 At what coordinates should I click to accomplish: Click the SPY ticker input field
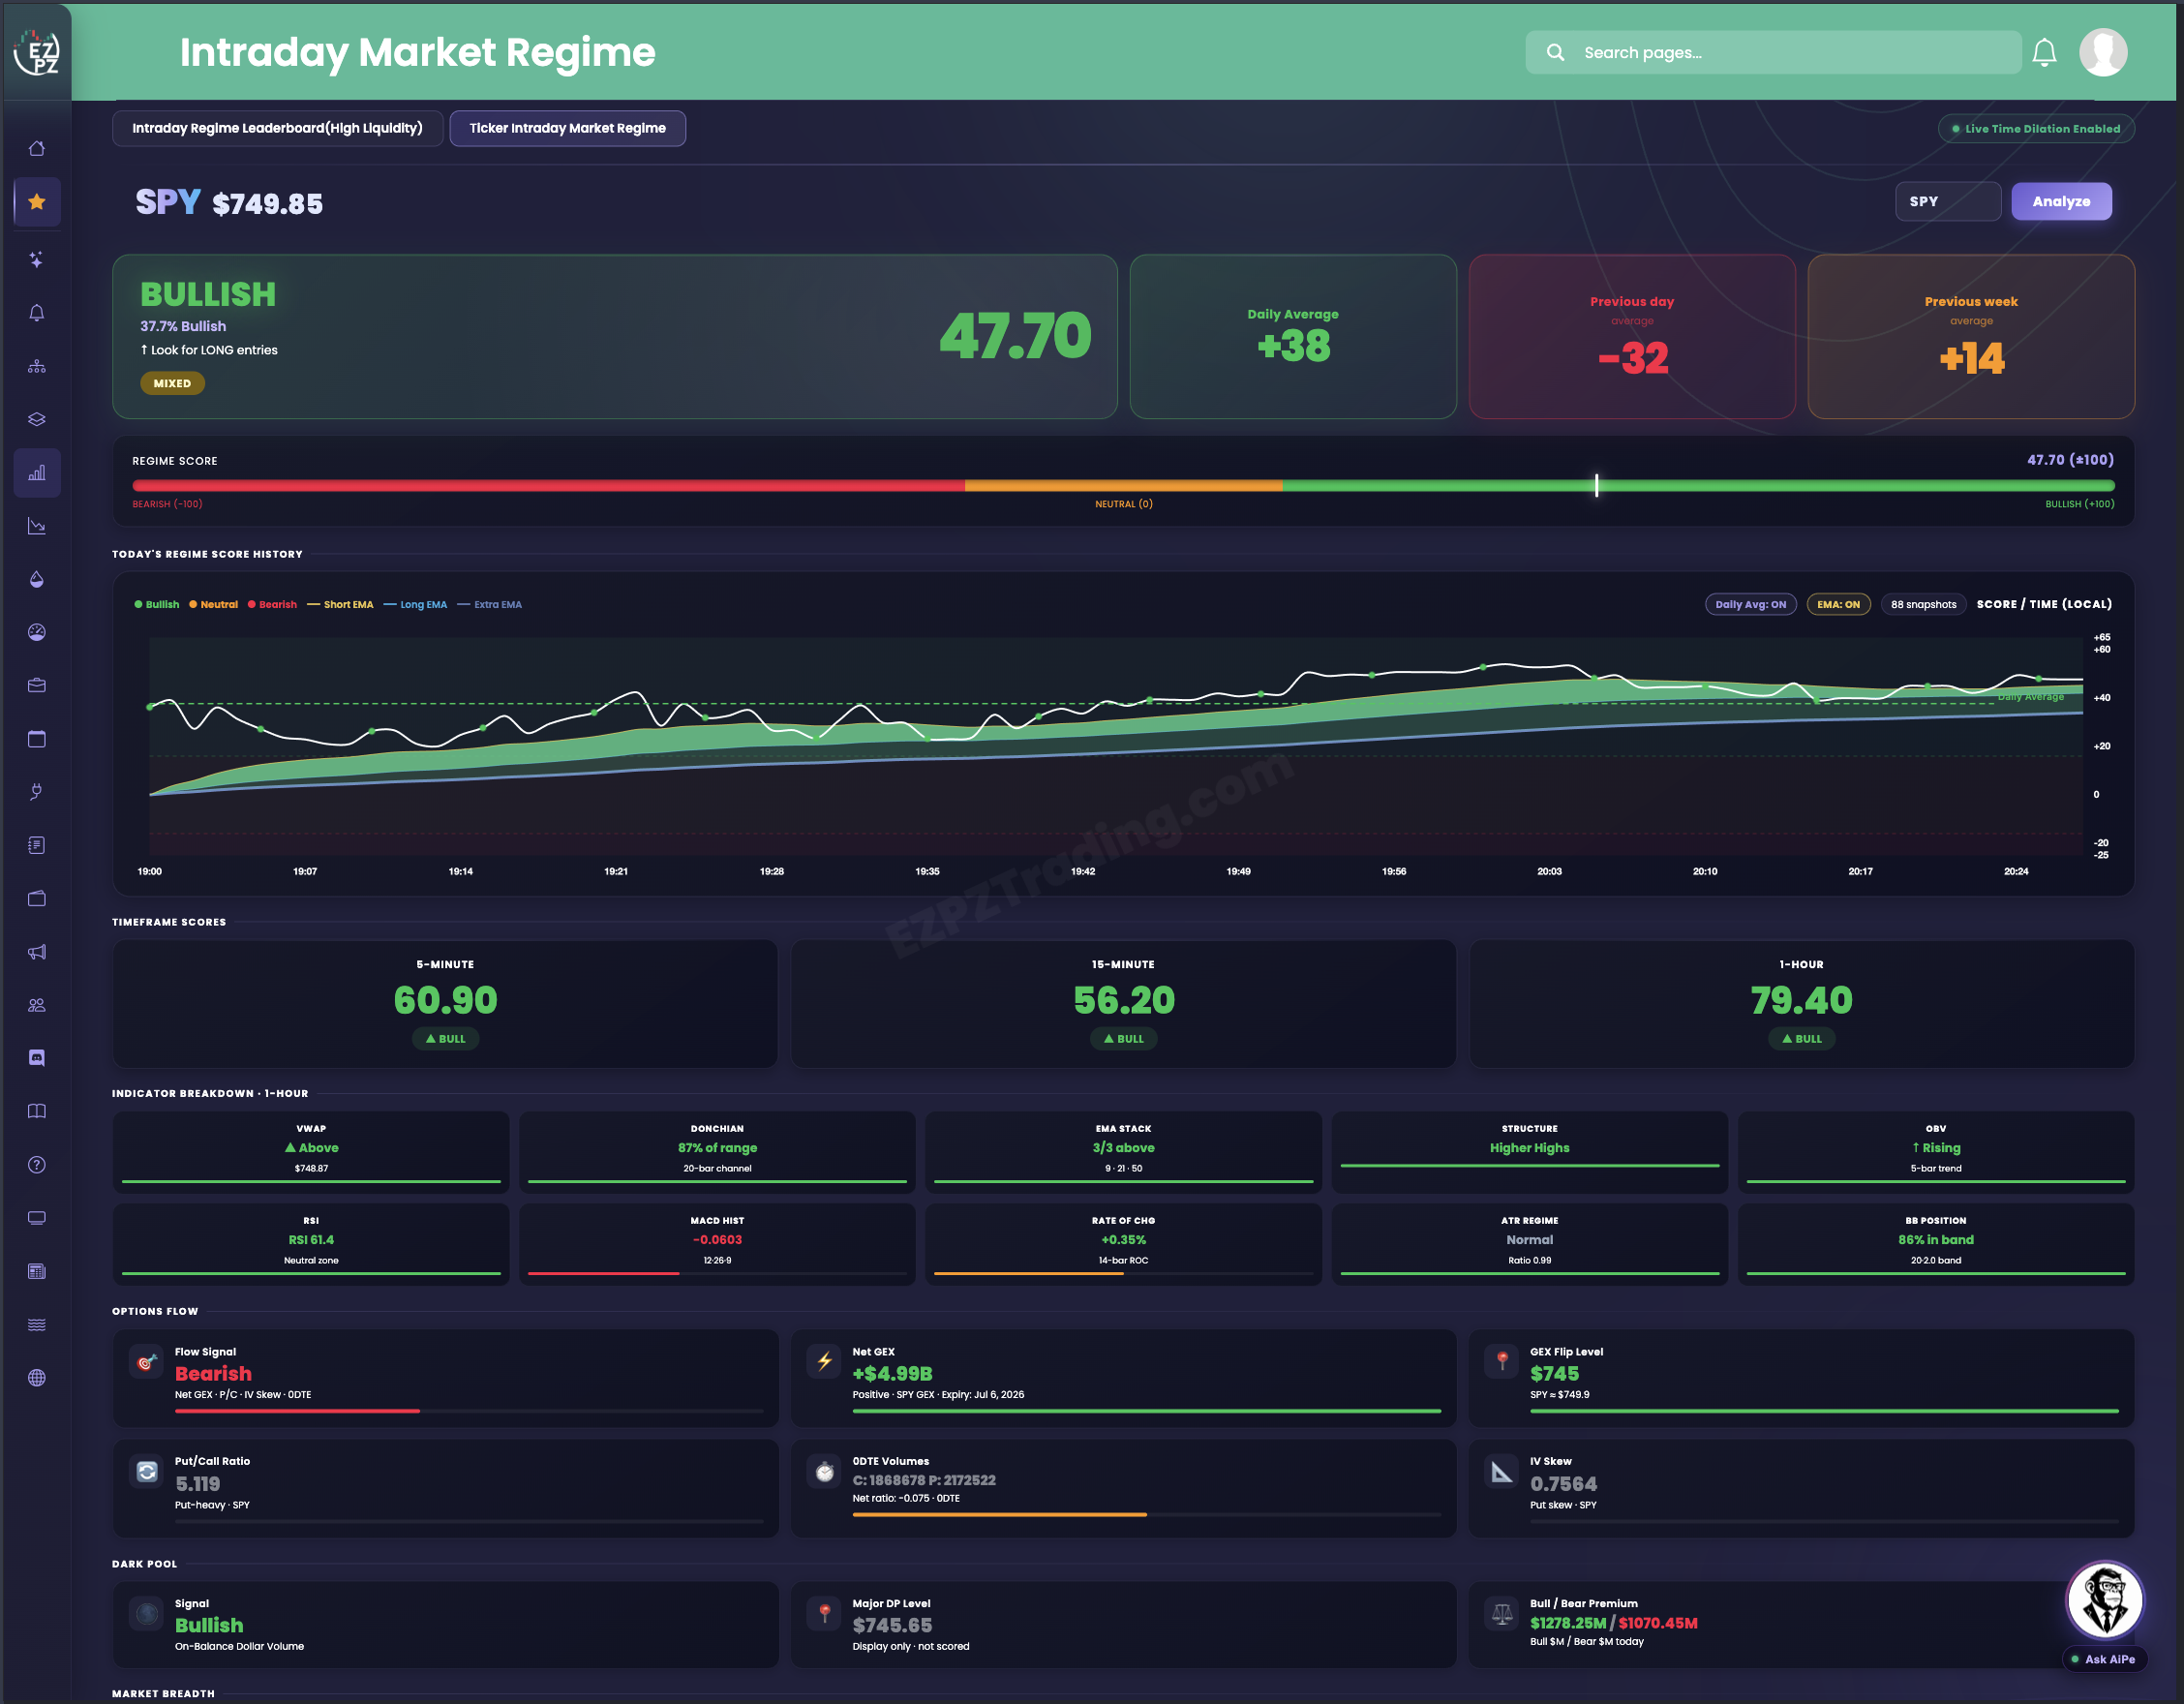coord(1947,201)
